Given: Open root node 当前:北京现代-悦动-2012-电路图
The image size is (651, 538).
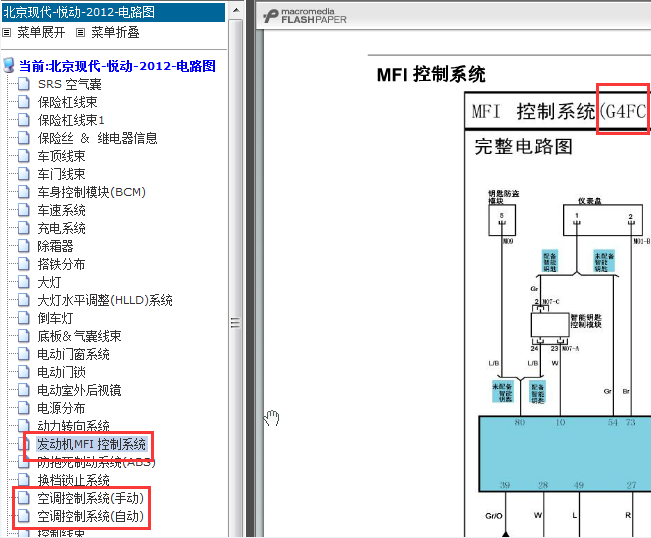Looking at the screenshot, I should pyautogui.click(x=117, y=66).
